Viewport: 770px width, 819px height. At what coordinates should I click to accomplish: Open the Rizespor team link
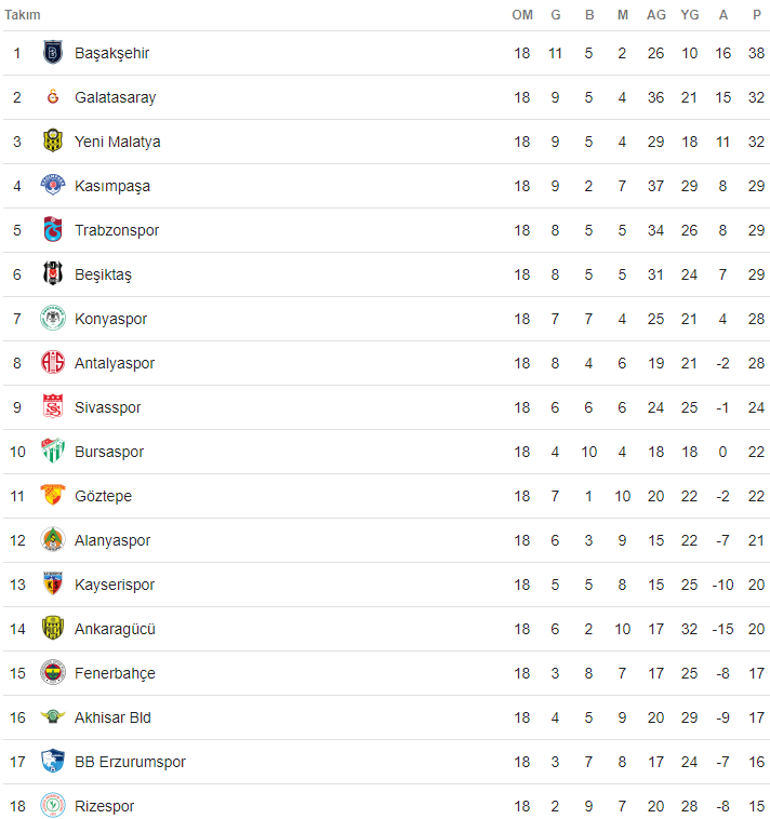point(104,806)
